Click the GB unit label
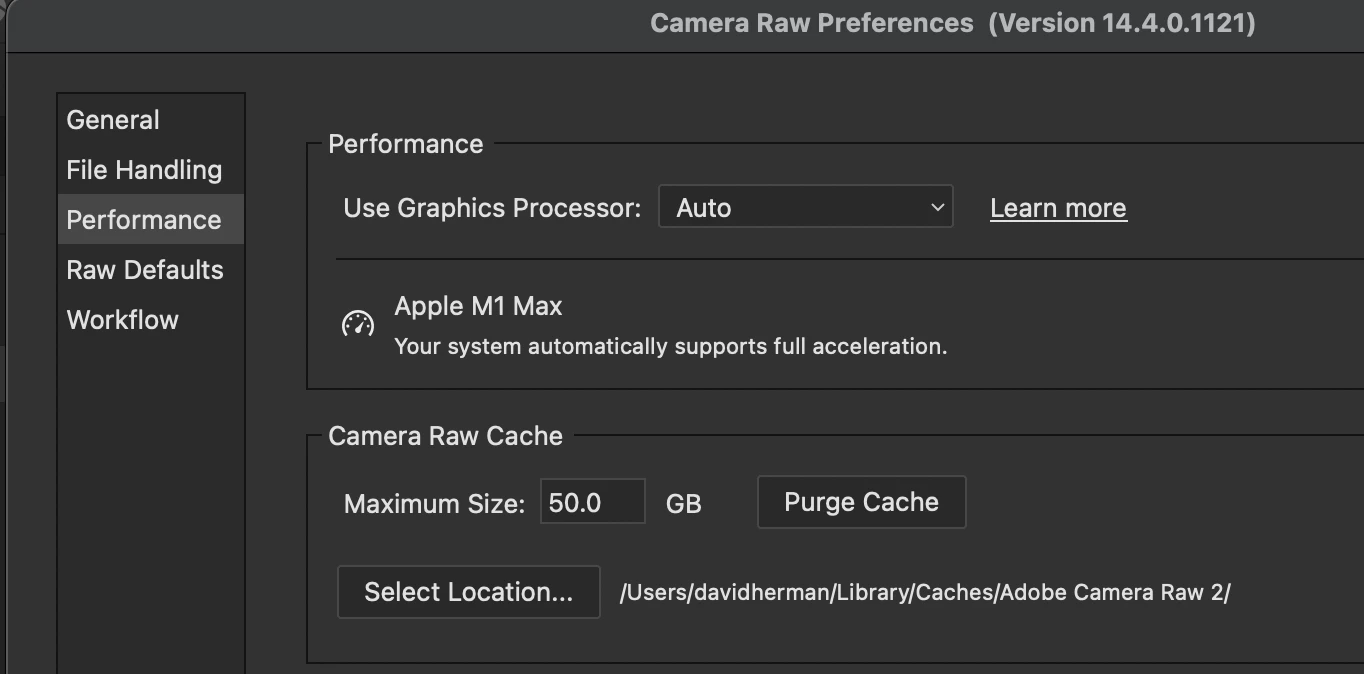This screenshot has height=674, width=1364. coord(684,504)
